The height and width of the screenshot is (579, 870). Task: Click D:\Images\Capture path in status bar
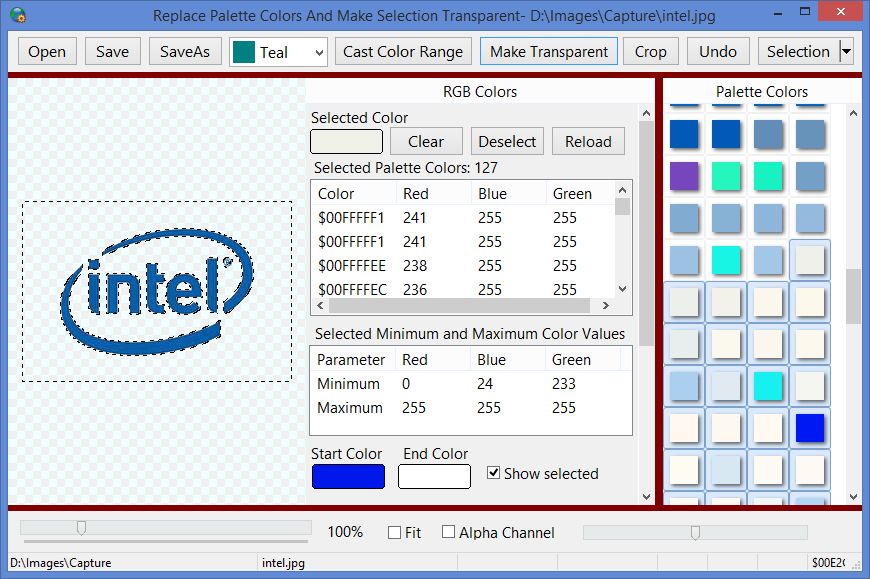point(60,563)
